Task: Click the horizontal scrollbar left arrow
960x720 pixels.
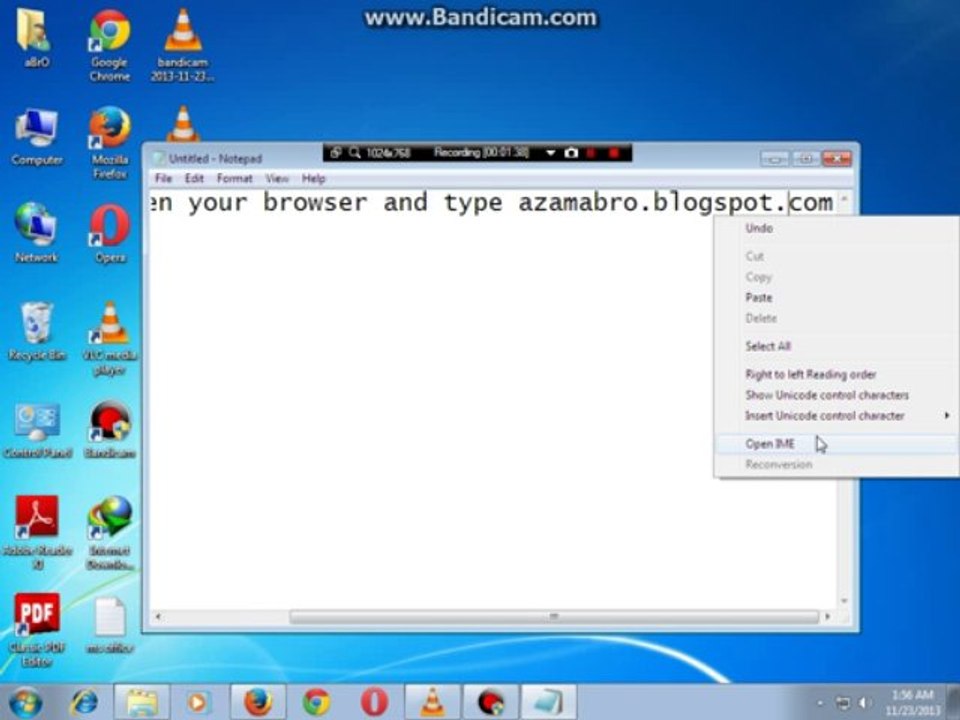Action: point(158,617)
